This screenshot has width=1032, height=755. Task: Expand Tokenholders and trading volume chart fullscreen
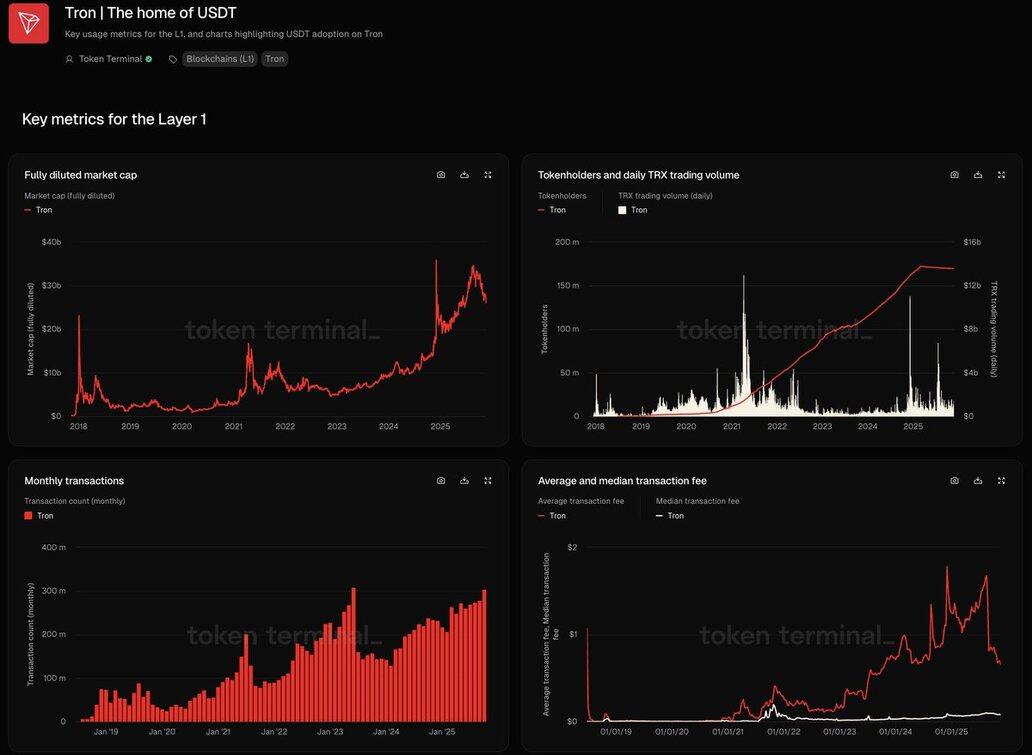[x=1001, y=175]
